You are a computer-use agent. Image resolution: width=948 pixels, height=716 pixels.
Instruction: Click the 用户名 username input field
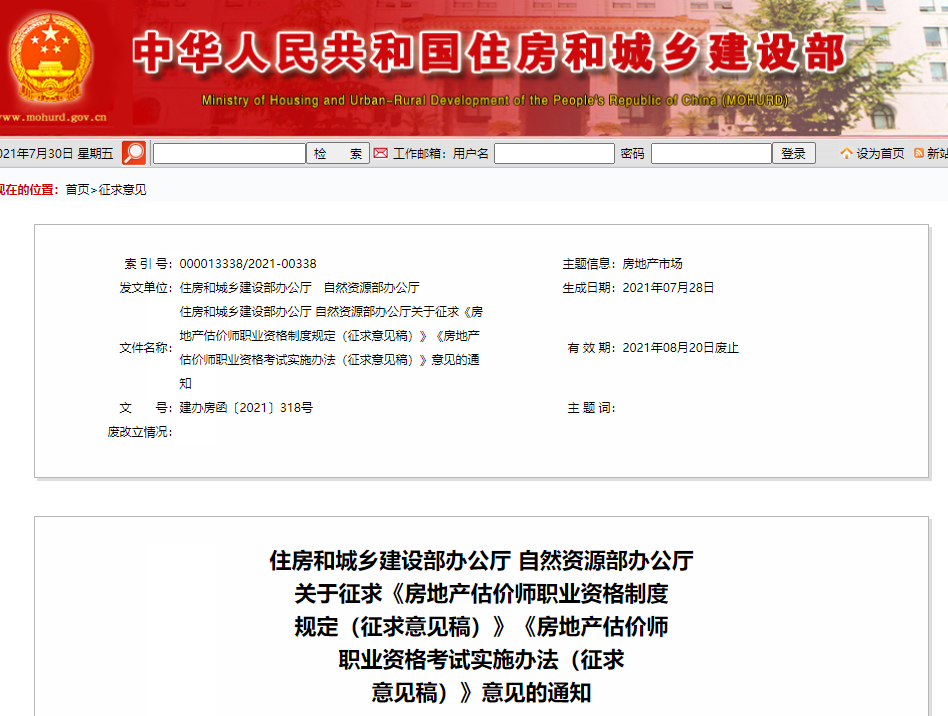tap(554, 154)
